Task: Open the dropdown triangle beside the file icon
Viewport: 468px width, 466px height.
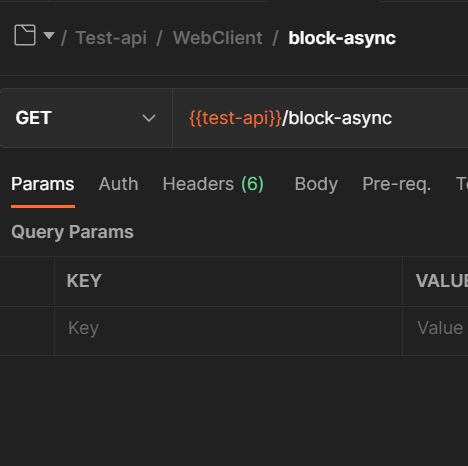Action: coord(49,35)
